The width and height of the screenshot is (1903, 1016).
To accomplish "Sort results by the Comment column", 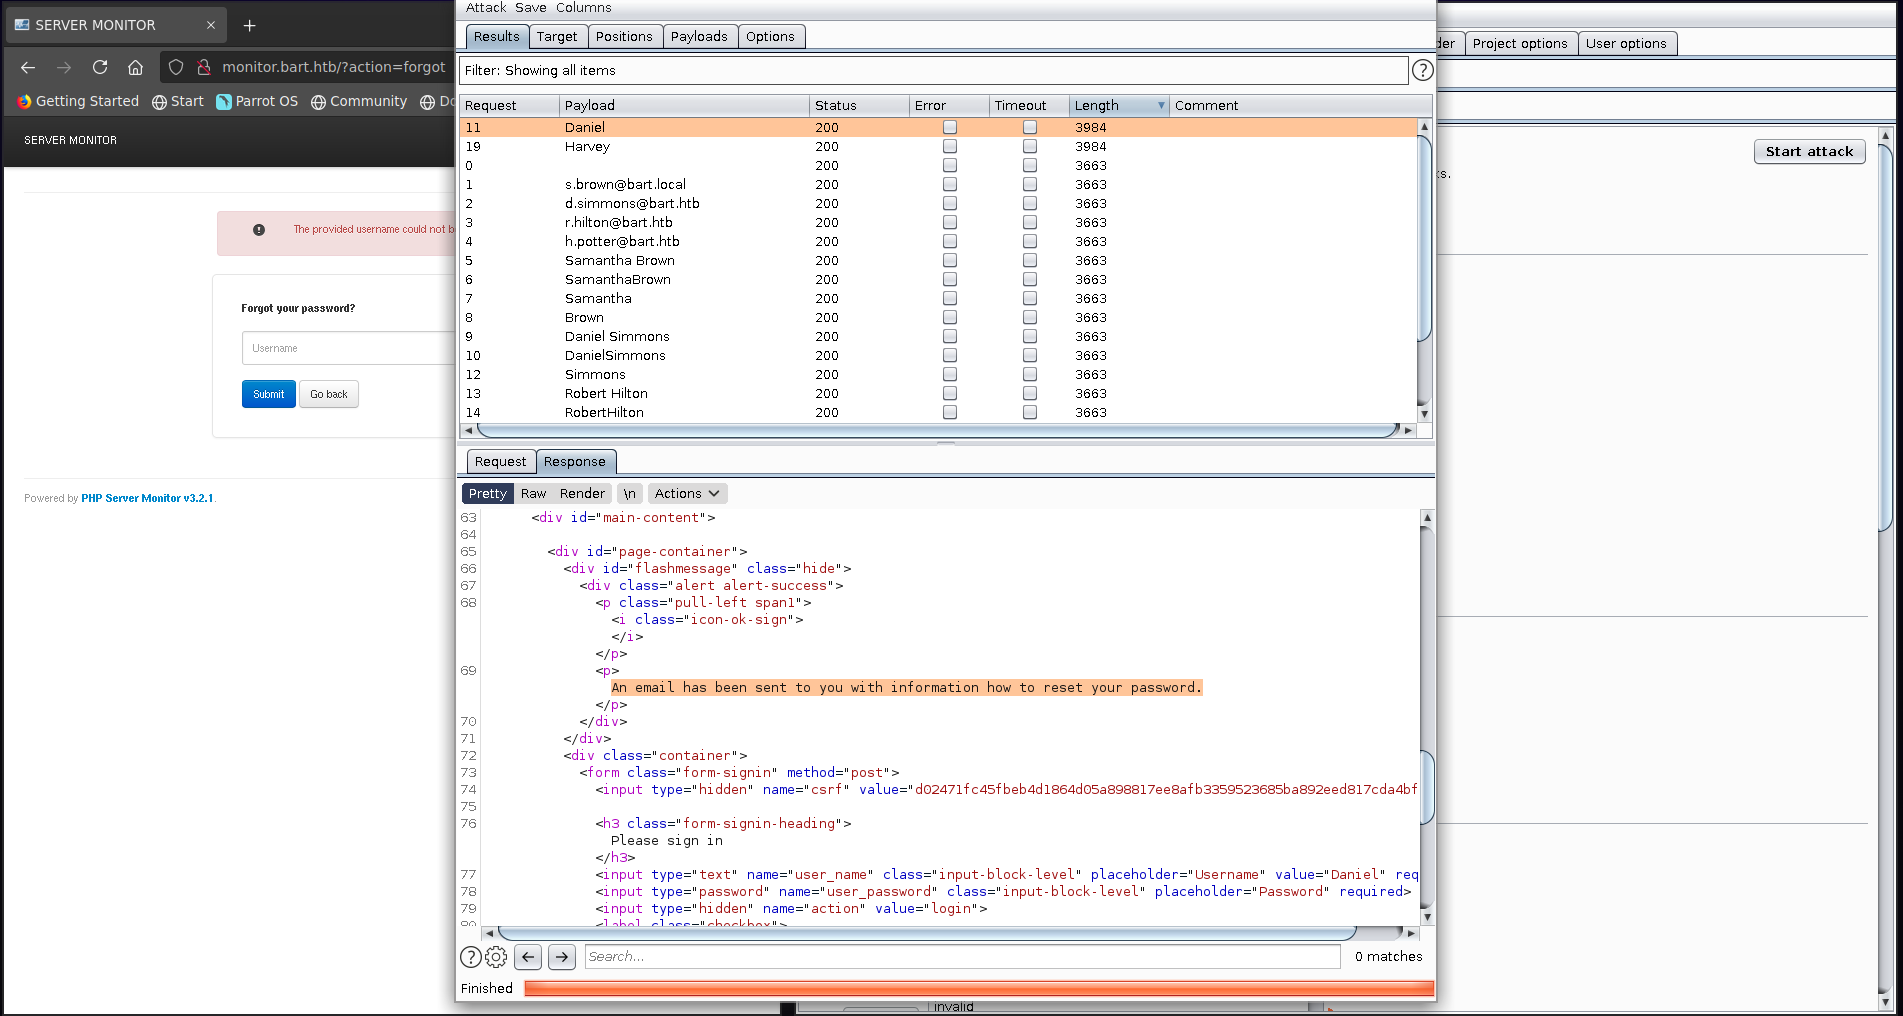I will tap(1300, 105).
